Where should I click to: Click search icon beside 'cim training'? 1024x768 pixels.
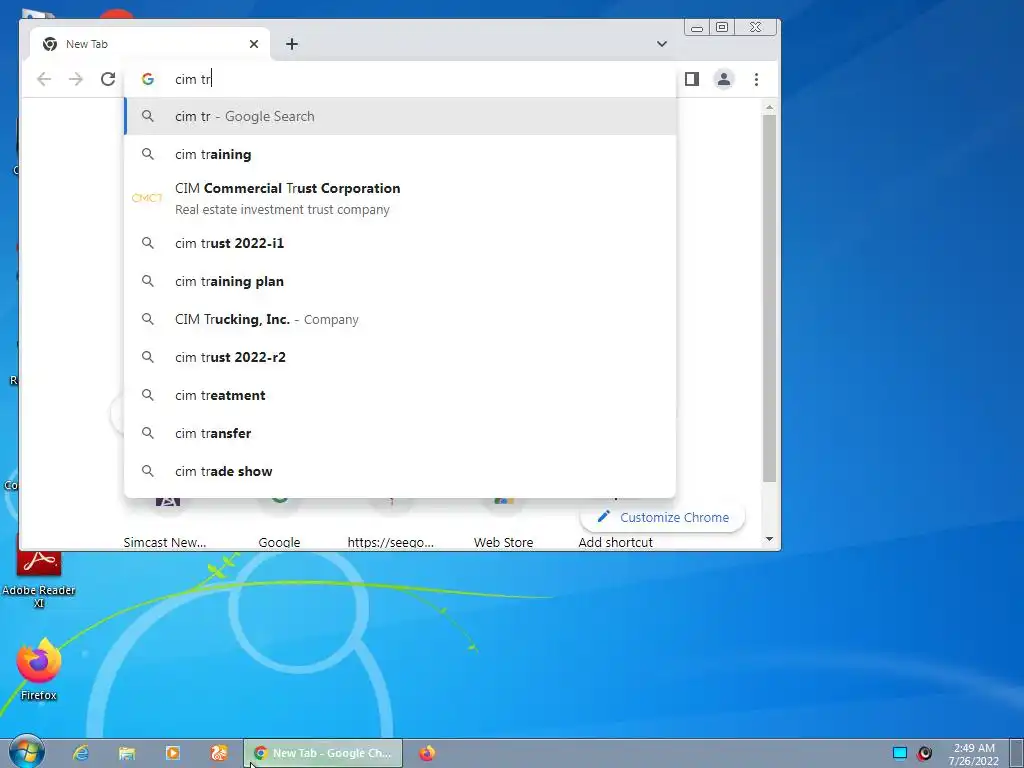(148, 154)
